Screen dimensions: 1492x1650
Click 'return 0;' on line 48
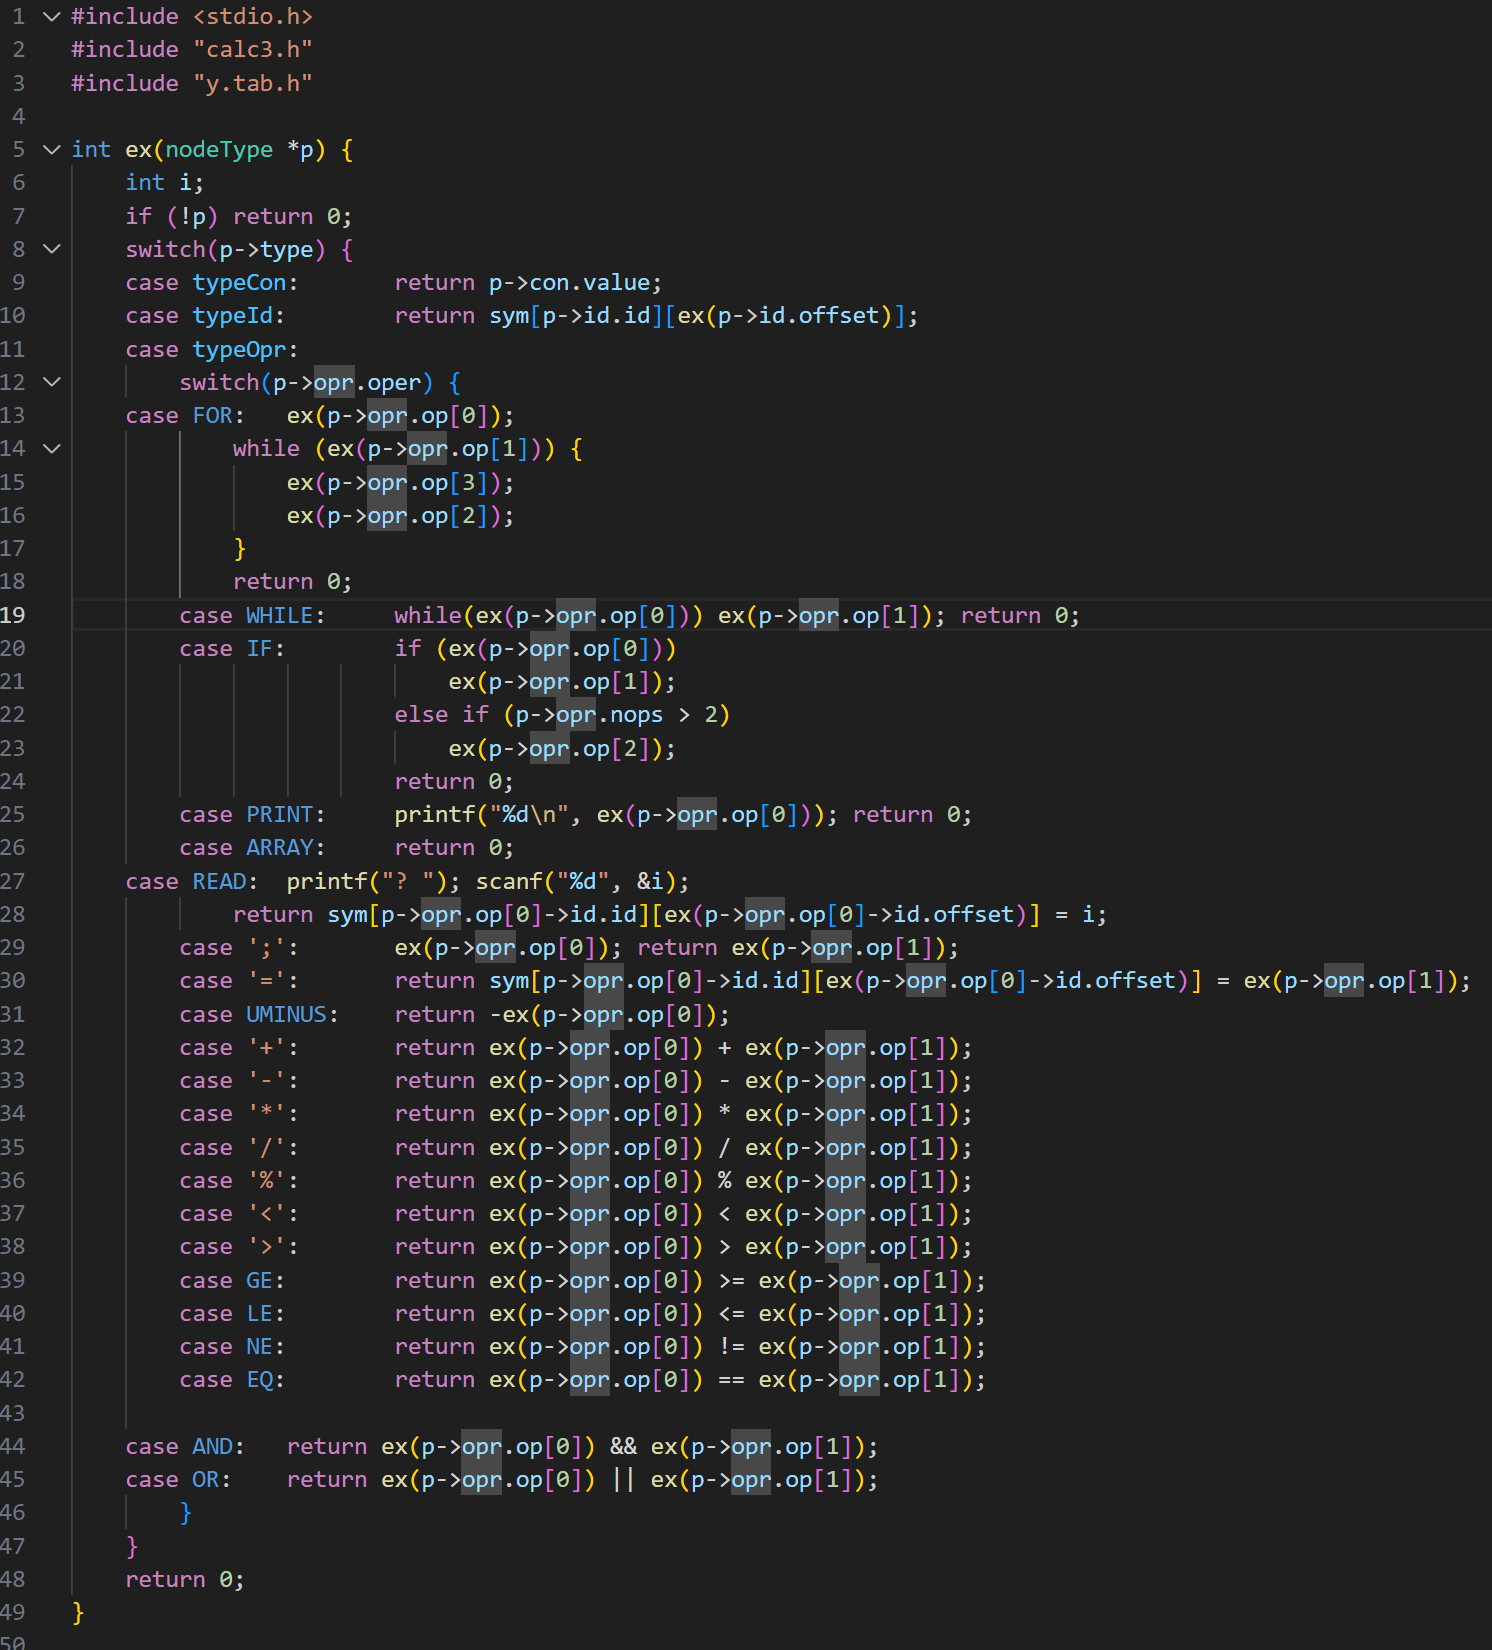coord(185,1579)
